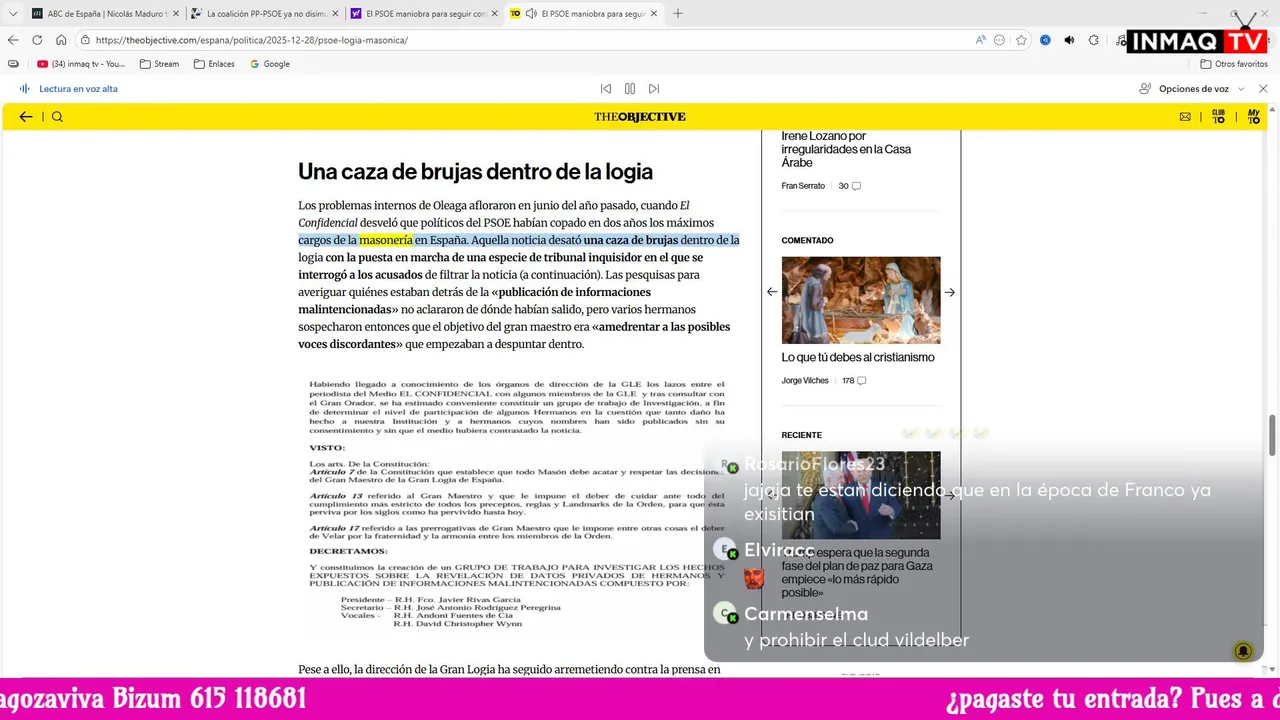Skip to the previous paragraph in read aloud
The height and width of the screenshot is (720, 1280).
pos(605,89)
